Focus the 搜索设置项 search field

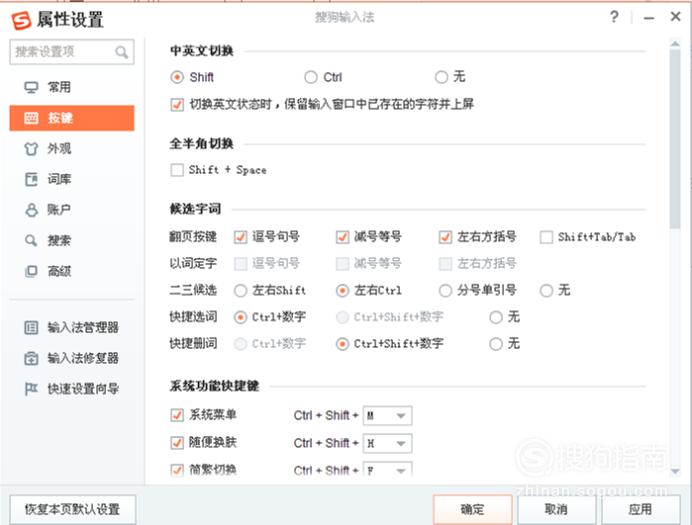tap(71, 52)
